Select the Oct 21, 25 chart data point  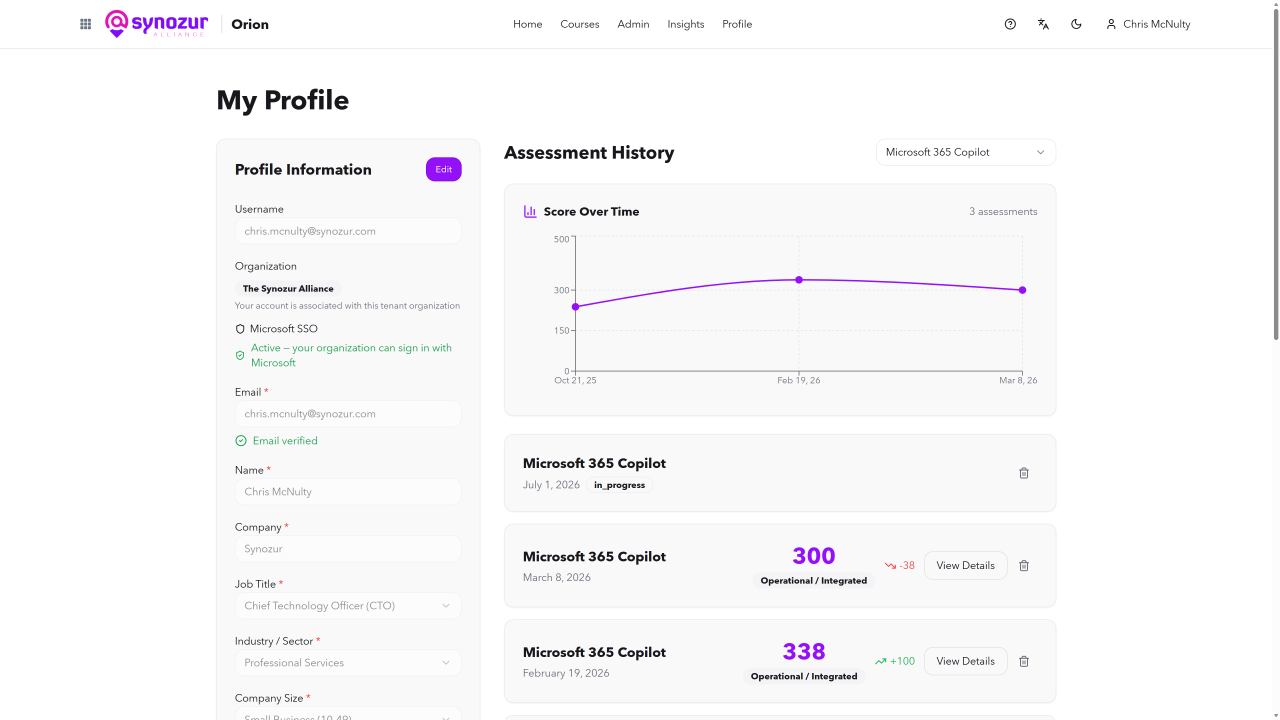[576, 307]
